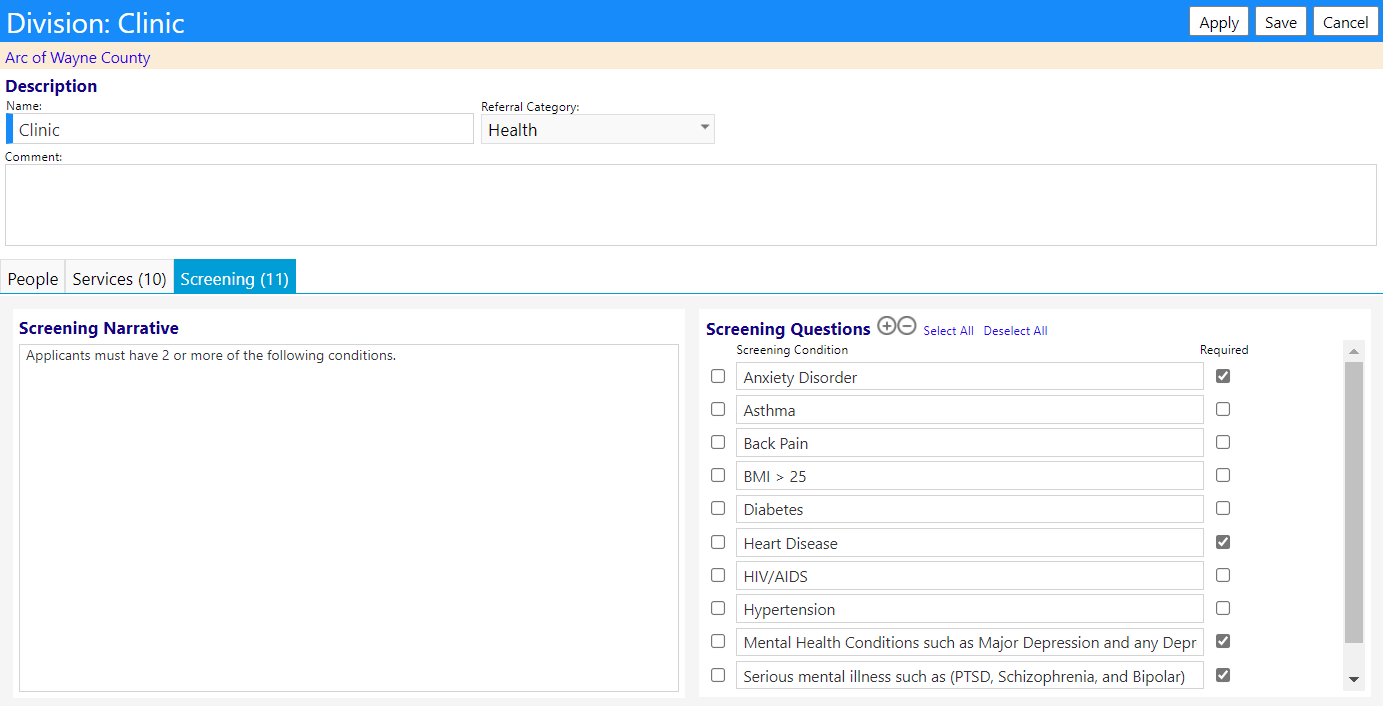Mark HIV/AIDS as Required
Screen dimensions: 1383x706
click(1223, 575)
